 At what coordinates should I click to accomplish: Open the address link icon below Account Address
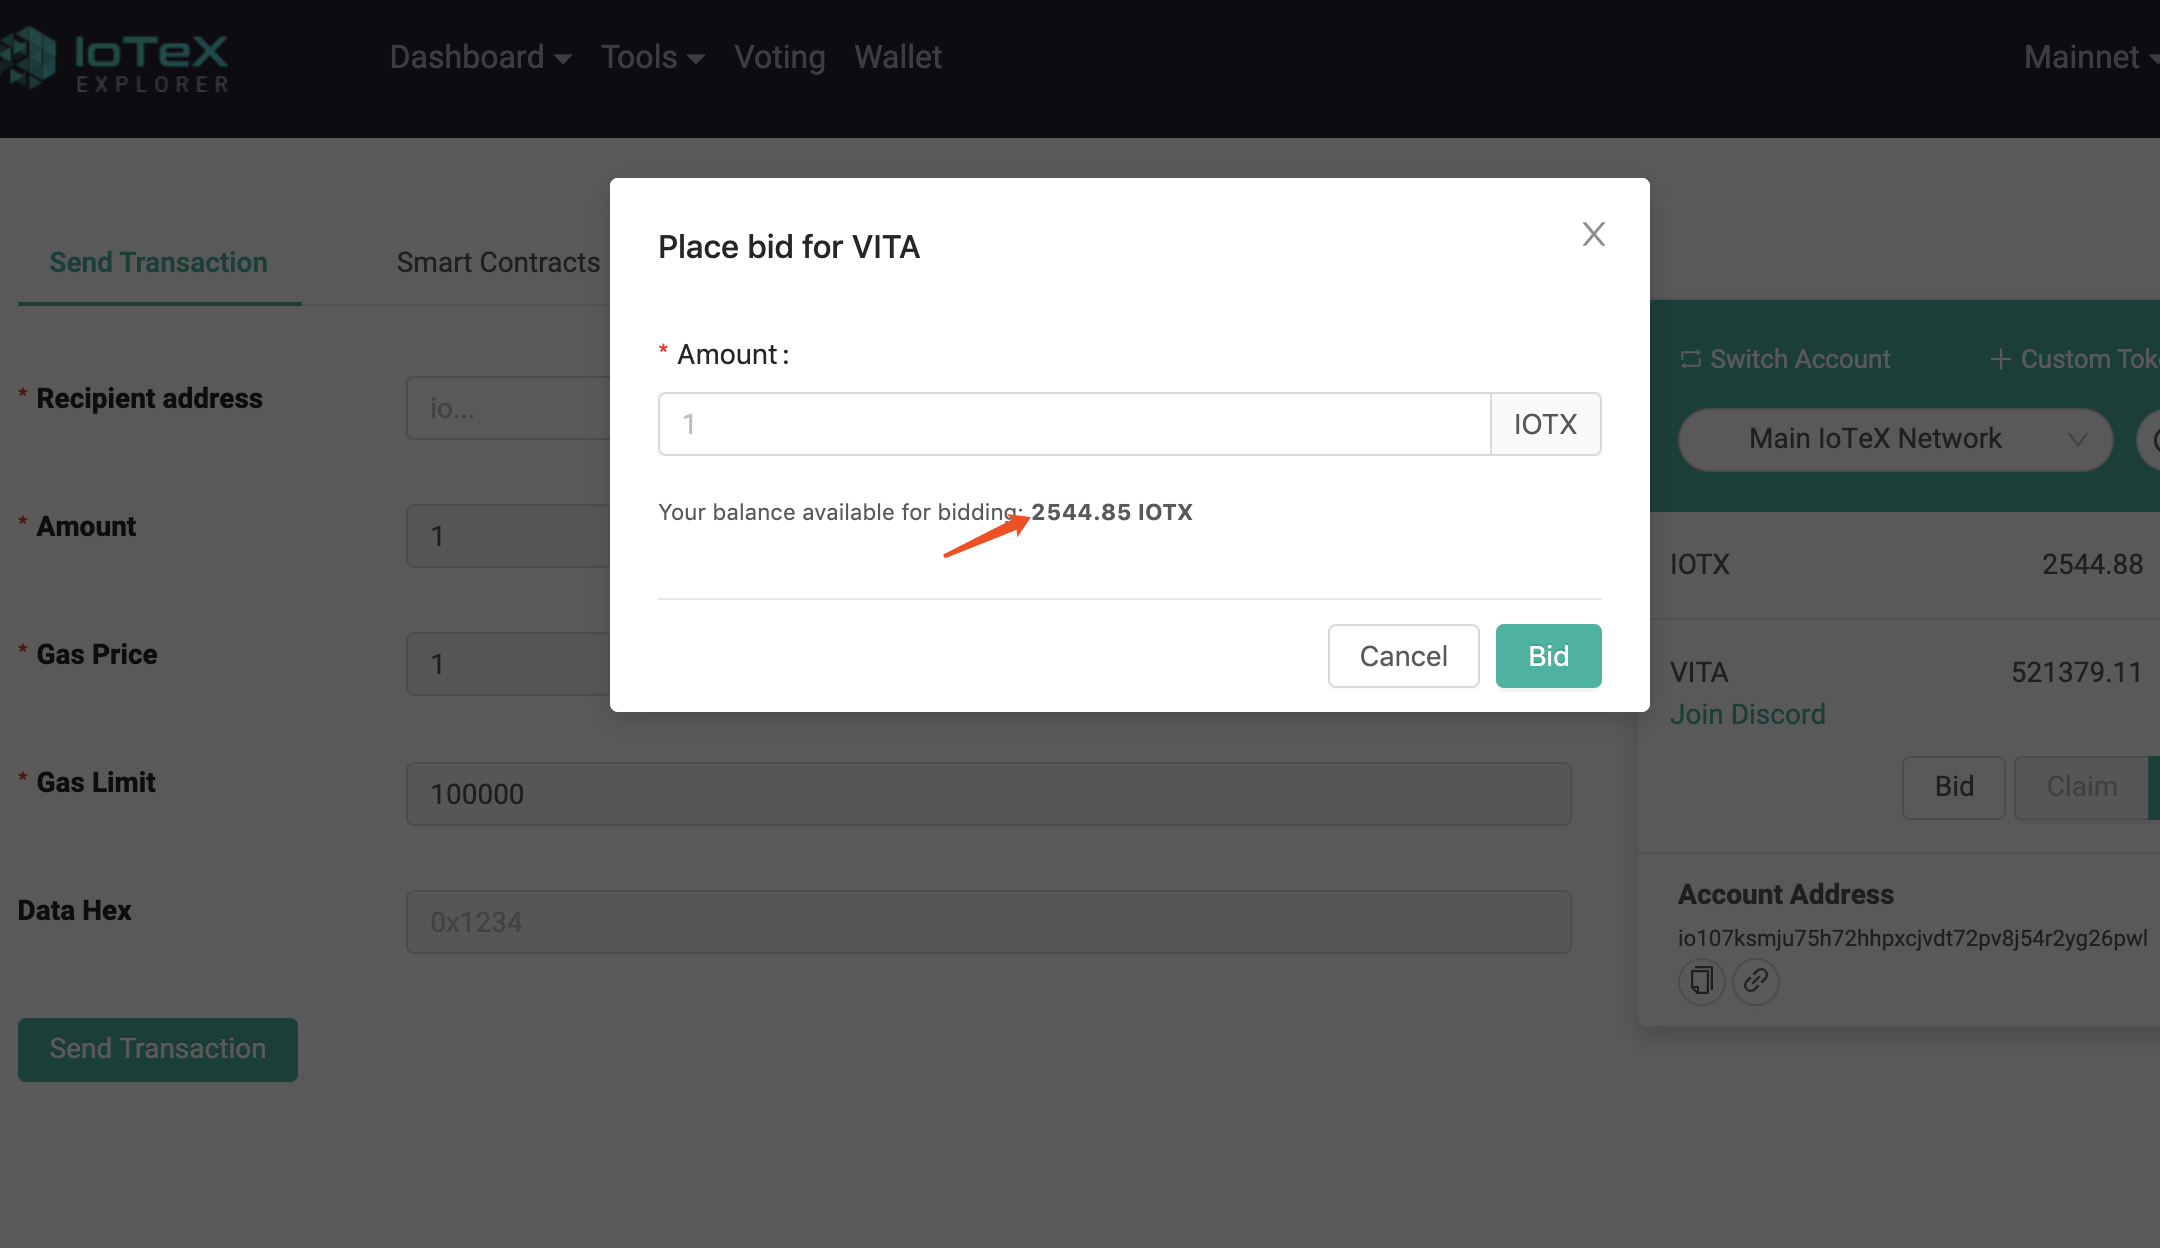click(x=1755, y=981)
